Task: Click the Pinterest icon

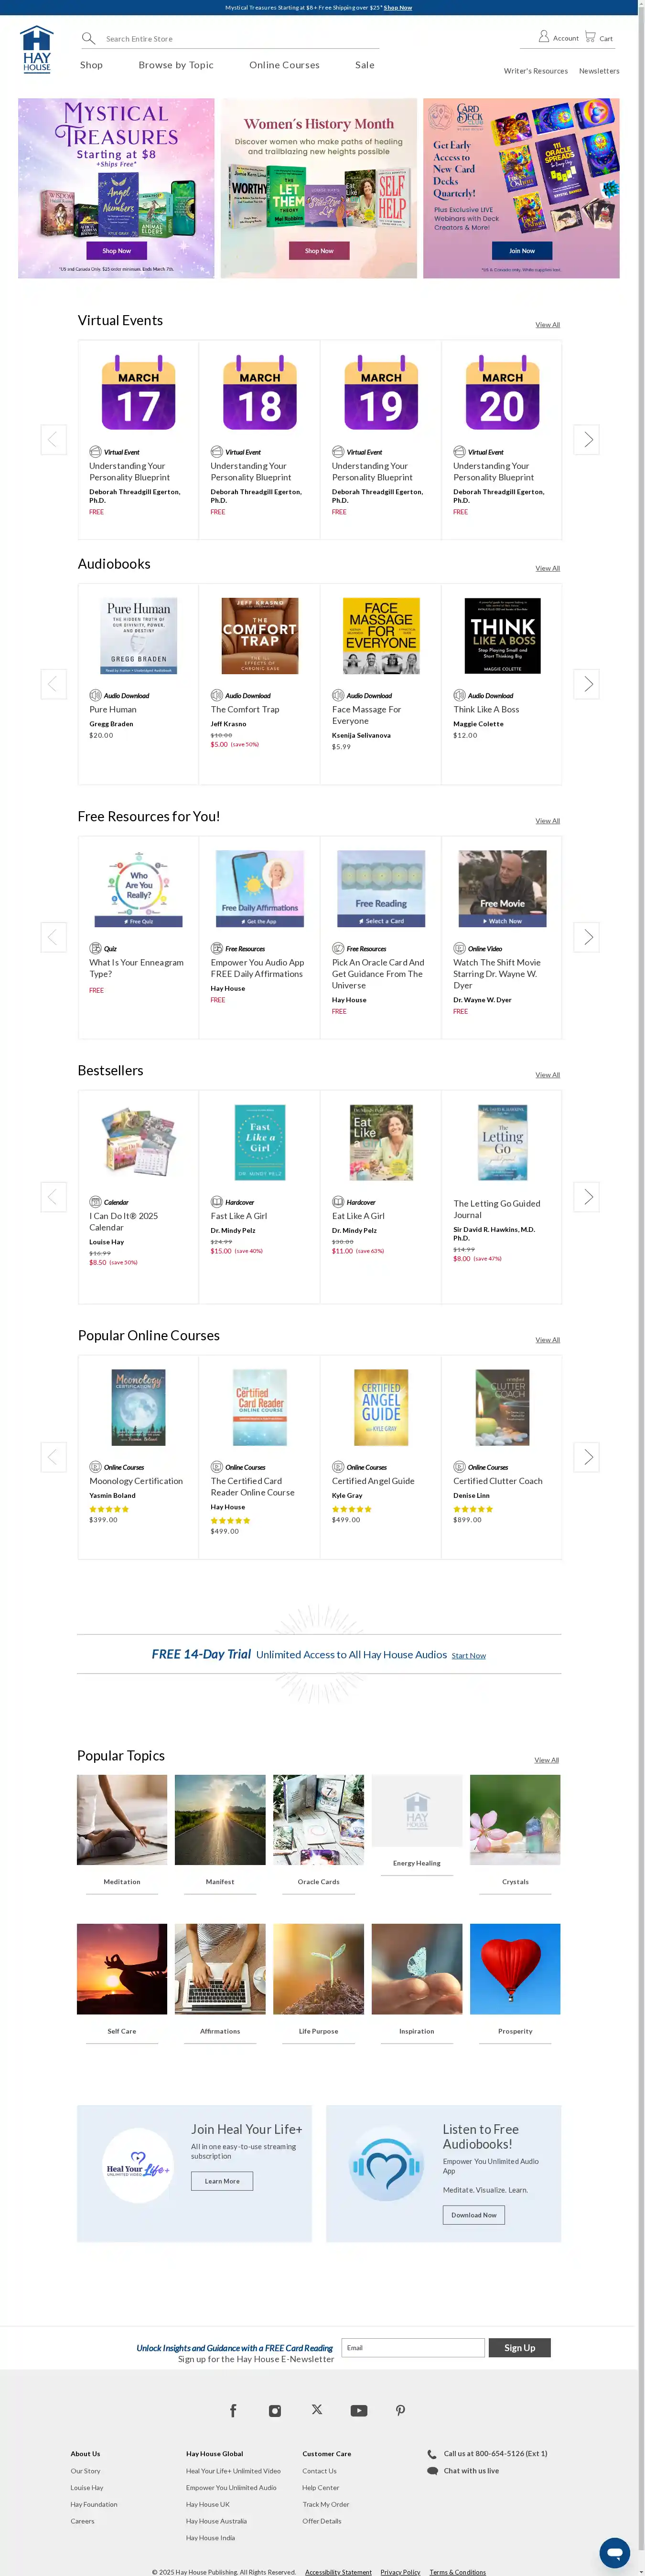Action: pos(400,2410)
